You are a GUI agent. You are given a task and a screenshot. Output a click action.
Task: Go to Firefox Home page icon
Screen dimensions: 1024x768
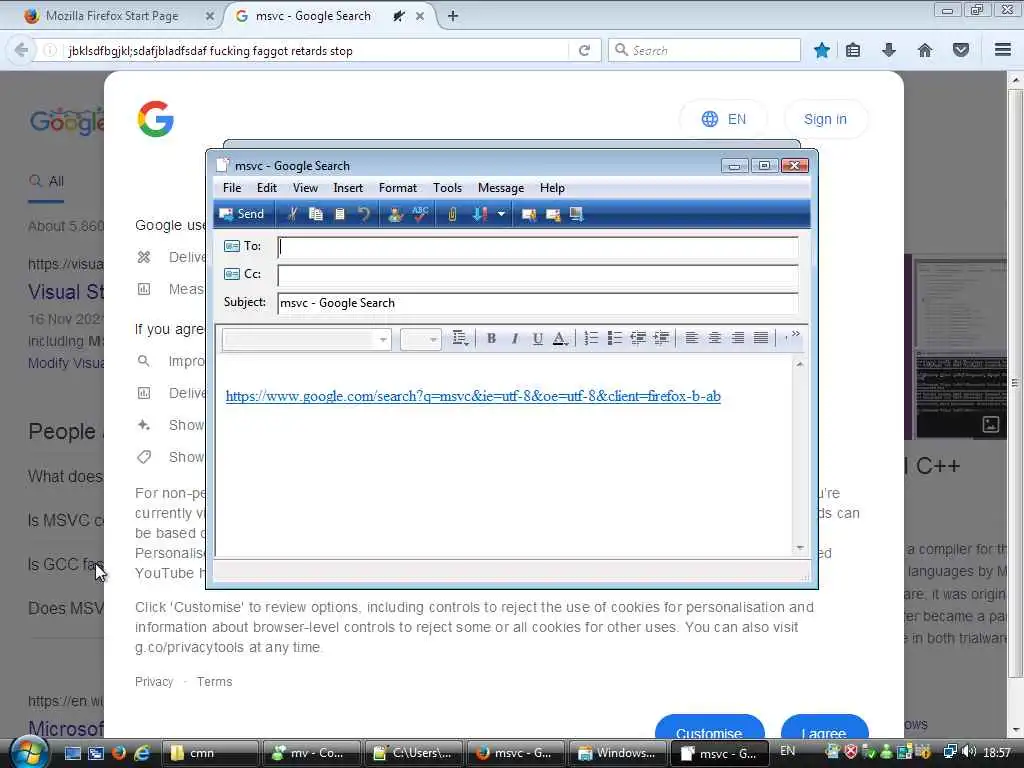coord(925,50)
